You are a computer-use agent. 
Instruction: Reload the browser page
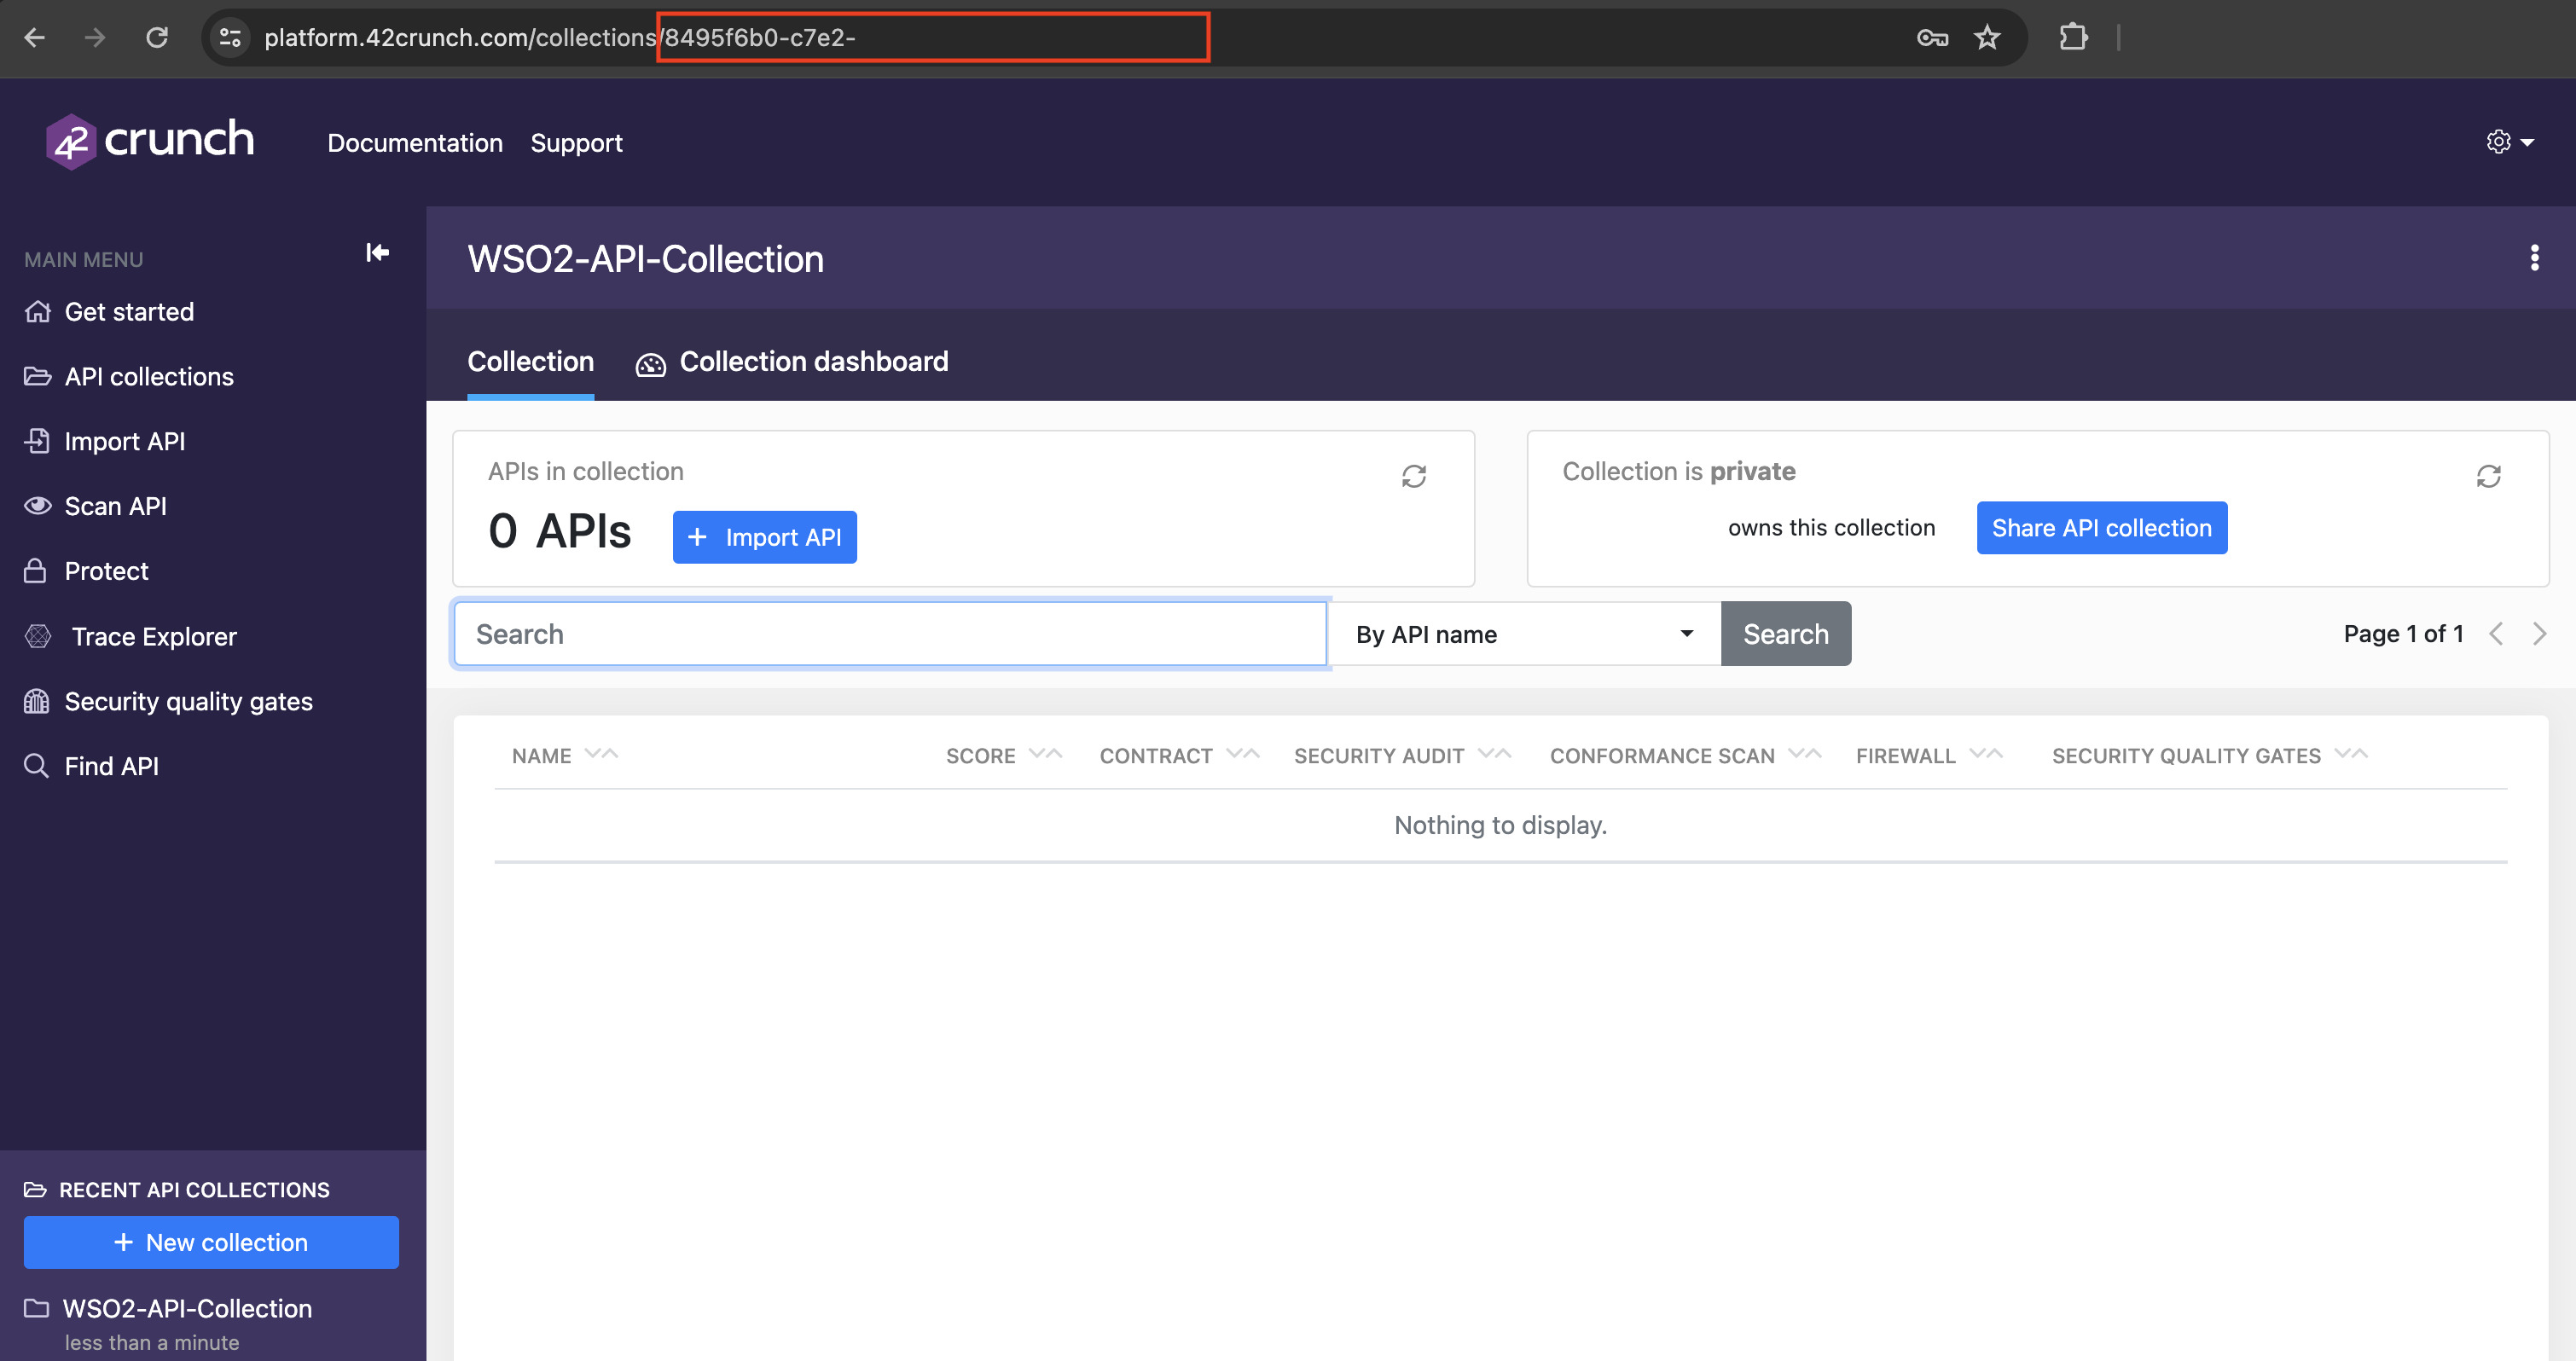157,38
